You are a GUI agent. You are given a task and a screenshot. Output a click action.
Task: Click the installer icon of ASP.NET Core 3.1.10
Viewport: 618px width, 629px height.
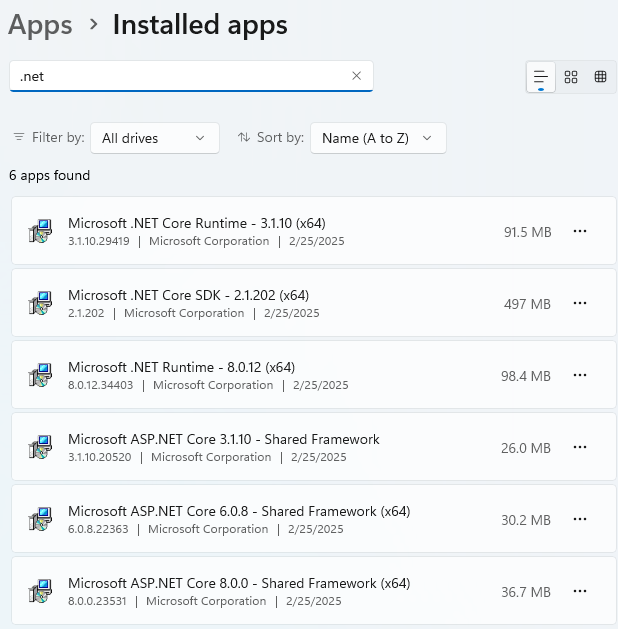(40, 447)
